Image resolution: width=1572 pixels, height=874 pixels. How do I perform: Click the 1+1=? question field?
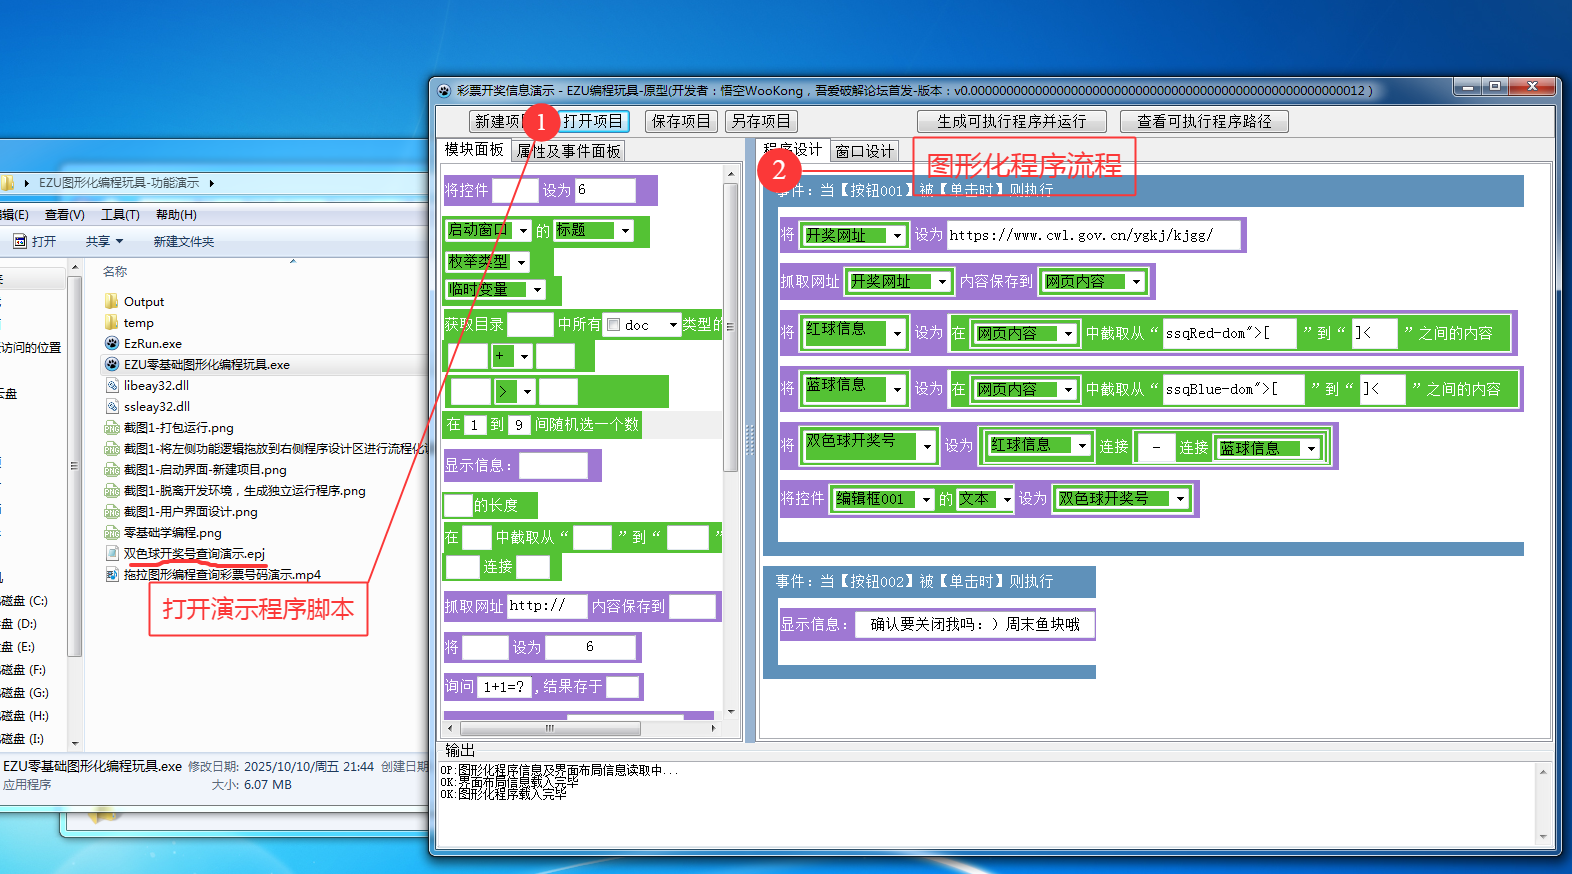tap(504, 687)
